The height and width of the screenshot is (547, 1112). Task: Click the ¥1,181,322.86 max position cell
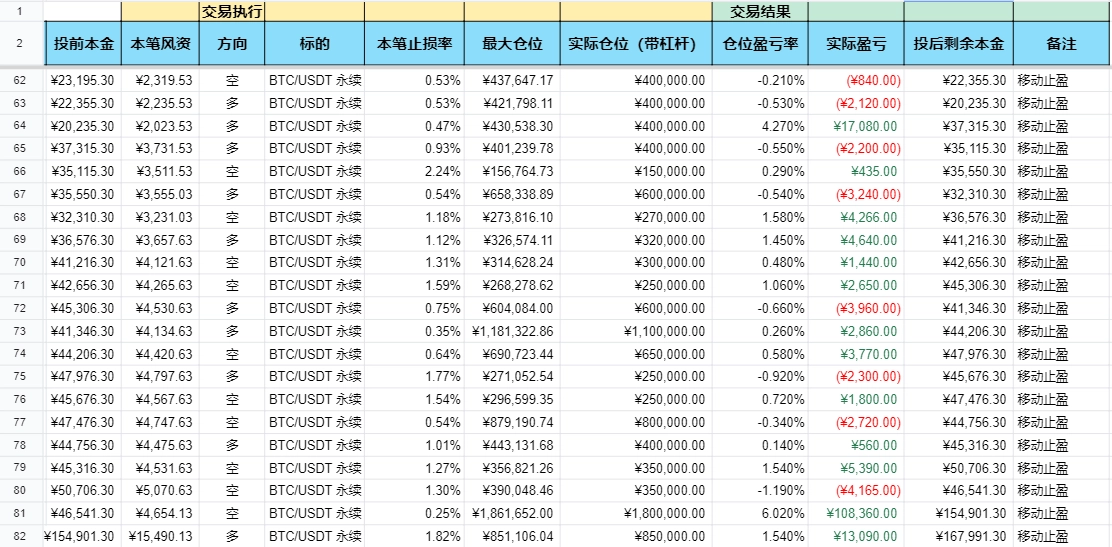tap(512, 331)
